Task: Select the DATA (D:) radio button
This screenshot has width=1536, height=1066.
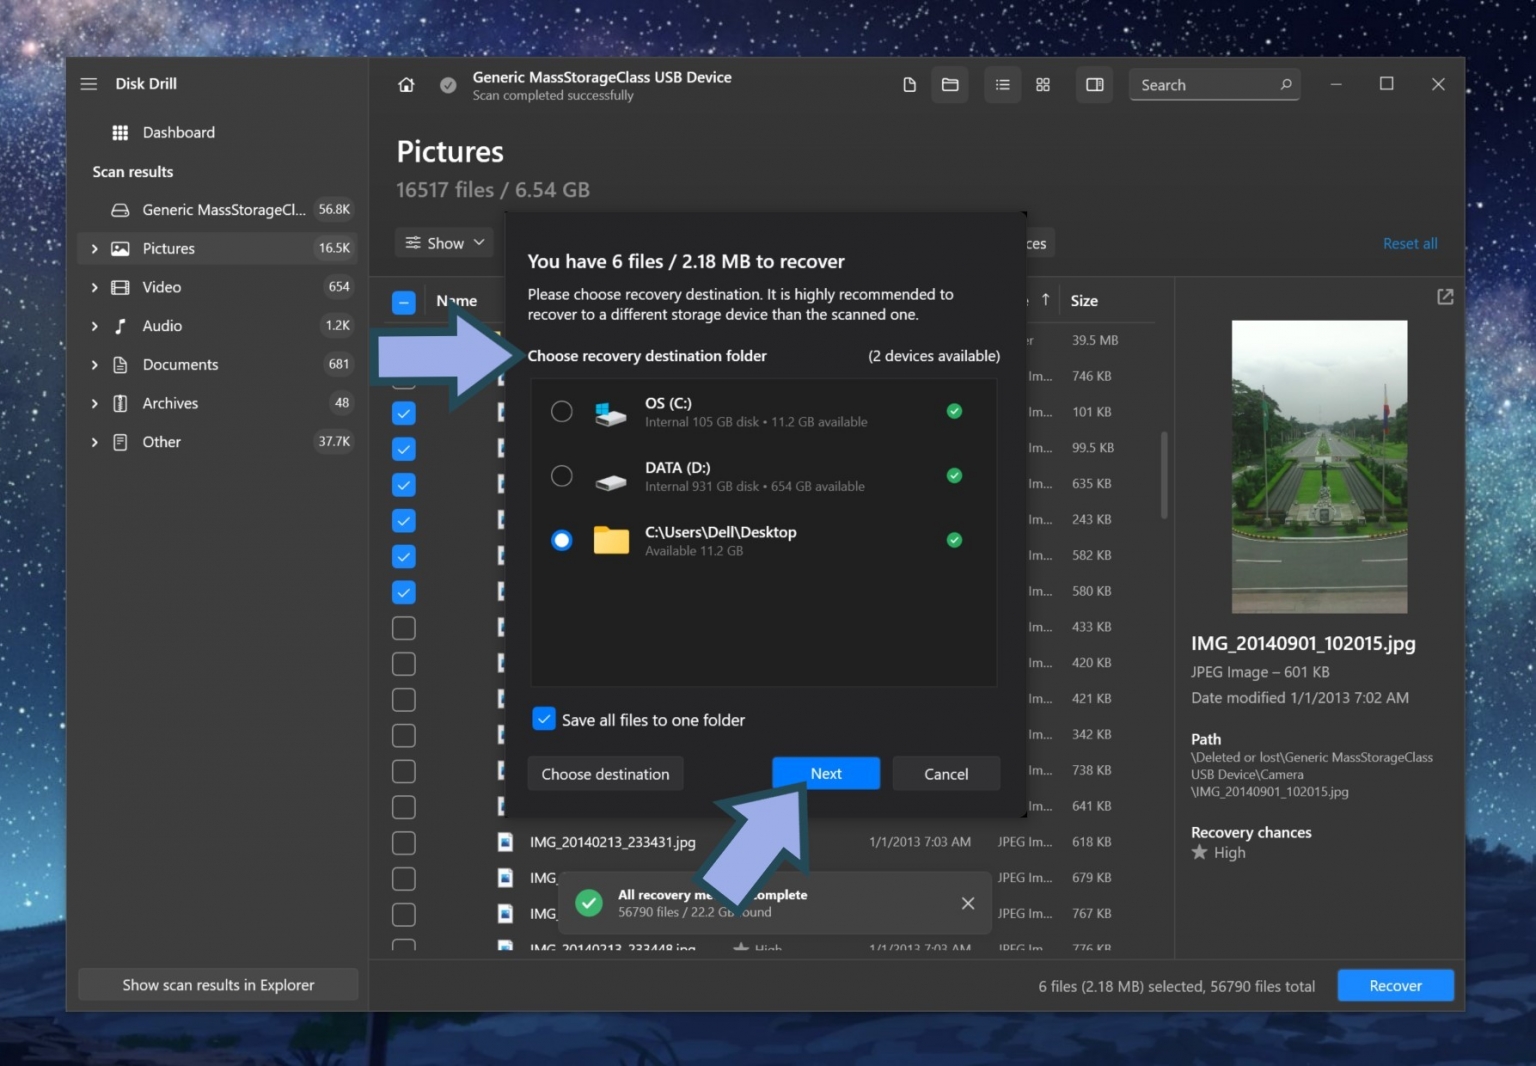Action: [x=562, y=476]
